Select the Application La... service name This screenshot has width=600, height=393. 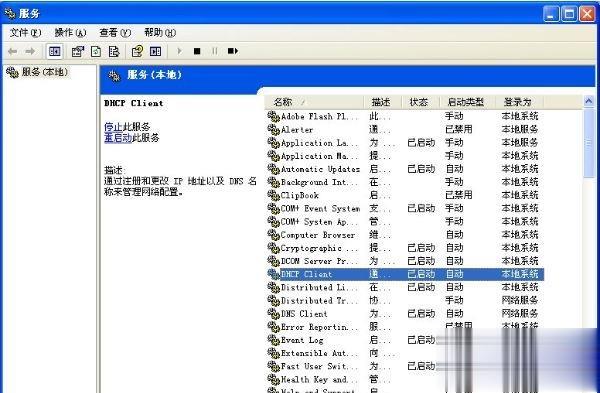[319, 143]
